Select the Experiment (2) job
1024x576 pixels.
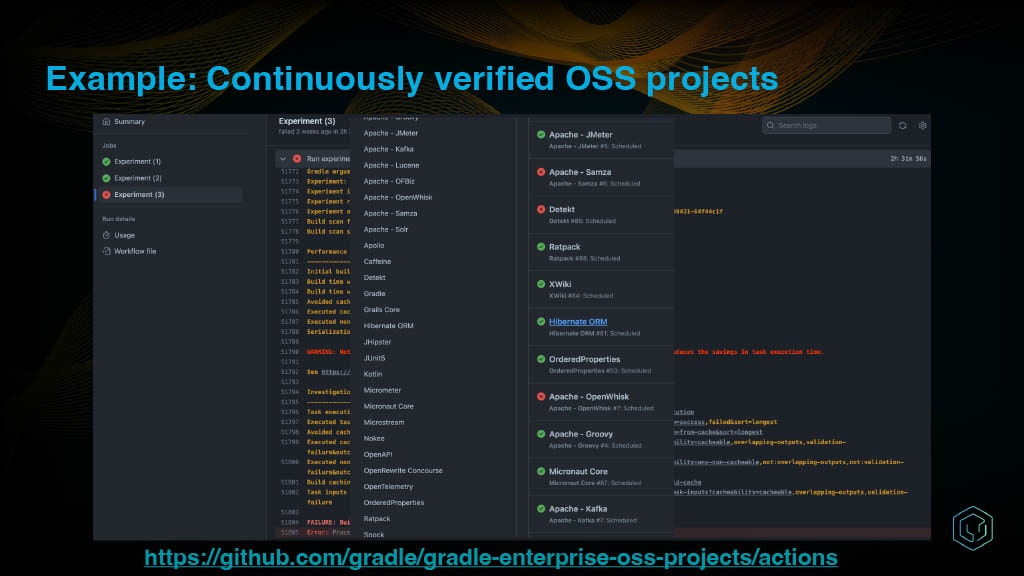point(137,178)
